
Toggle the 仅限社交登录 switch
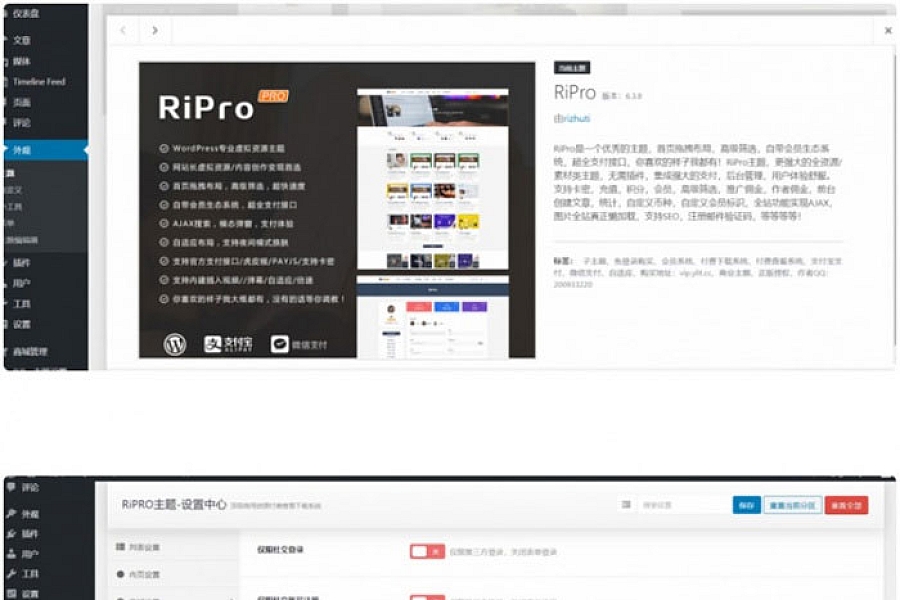point(426,552)
